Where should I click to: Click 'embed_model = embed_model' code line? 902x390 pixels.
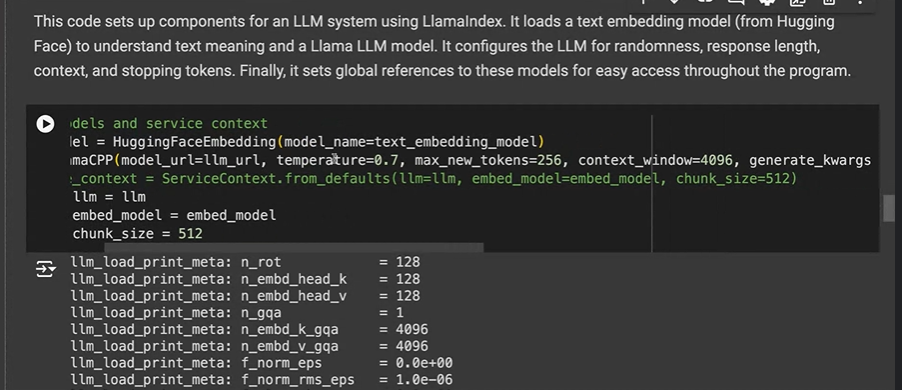(173, 215)
